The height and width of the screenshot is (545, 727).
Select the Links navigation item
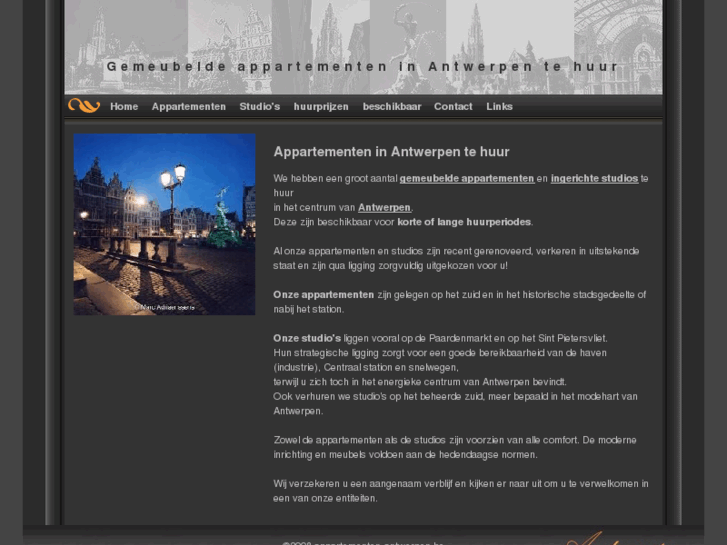[x=499, y=107]
